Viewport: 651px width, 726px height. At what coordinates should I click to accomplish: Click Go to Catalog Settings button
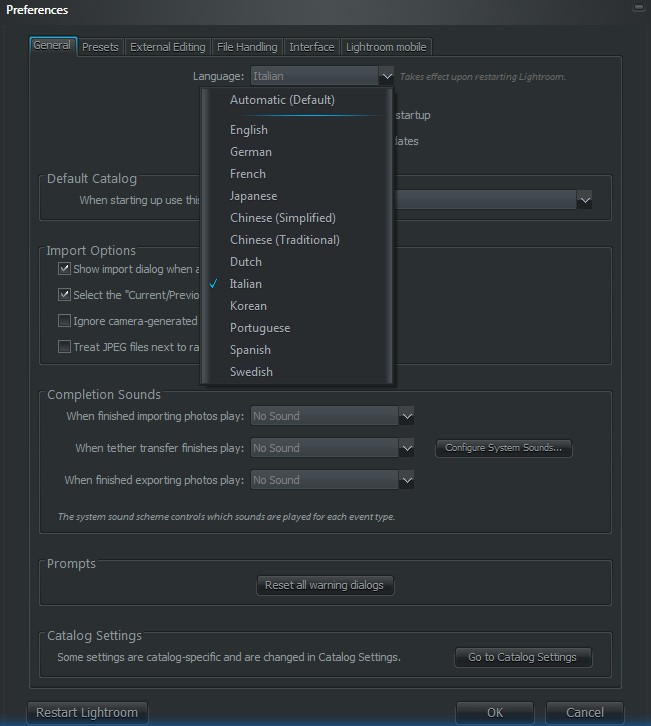pyautogui.click(x=523, y=657)
